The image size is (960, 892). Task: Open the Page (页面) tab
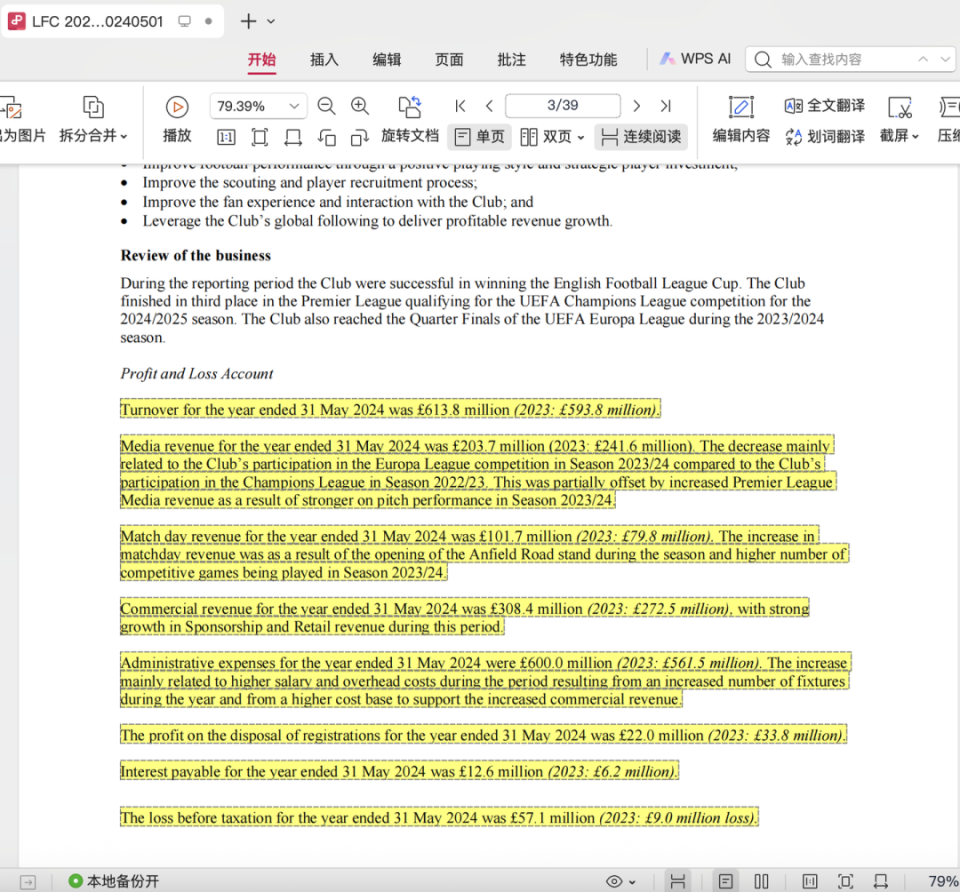coord(449,59)
